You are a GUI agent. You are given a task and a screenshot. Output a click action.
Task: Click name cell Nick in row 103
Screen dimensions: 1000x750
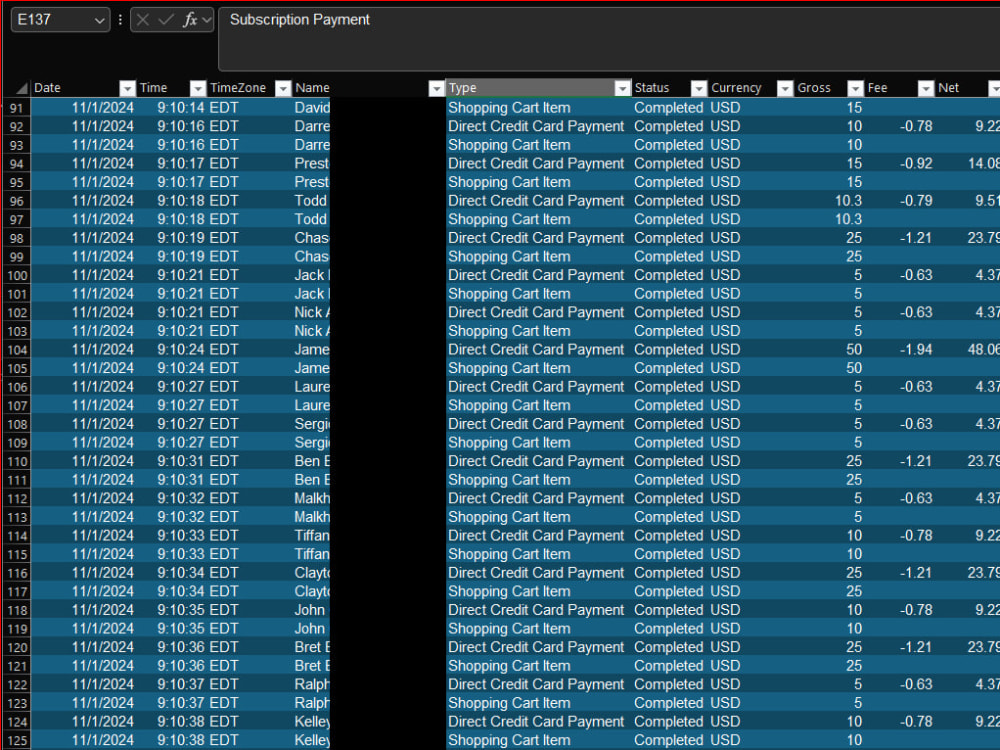[312, 331]
